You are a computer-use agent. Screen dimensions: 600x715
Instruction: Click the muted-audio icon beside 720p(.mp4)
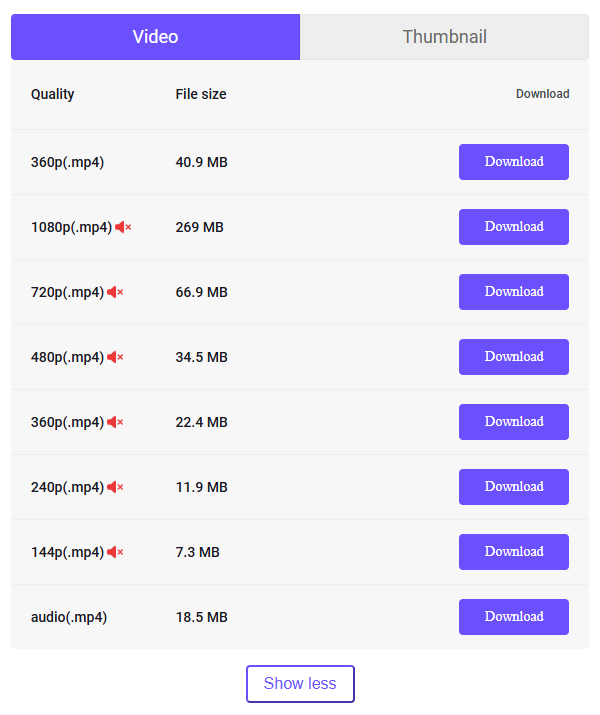[x=115, y=292]
